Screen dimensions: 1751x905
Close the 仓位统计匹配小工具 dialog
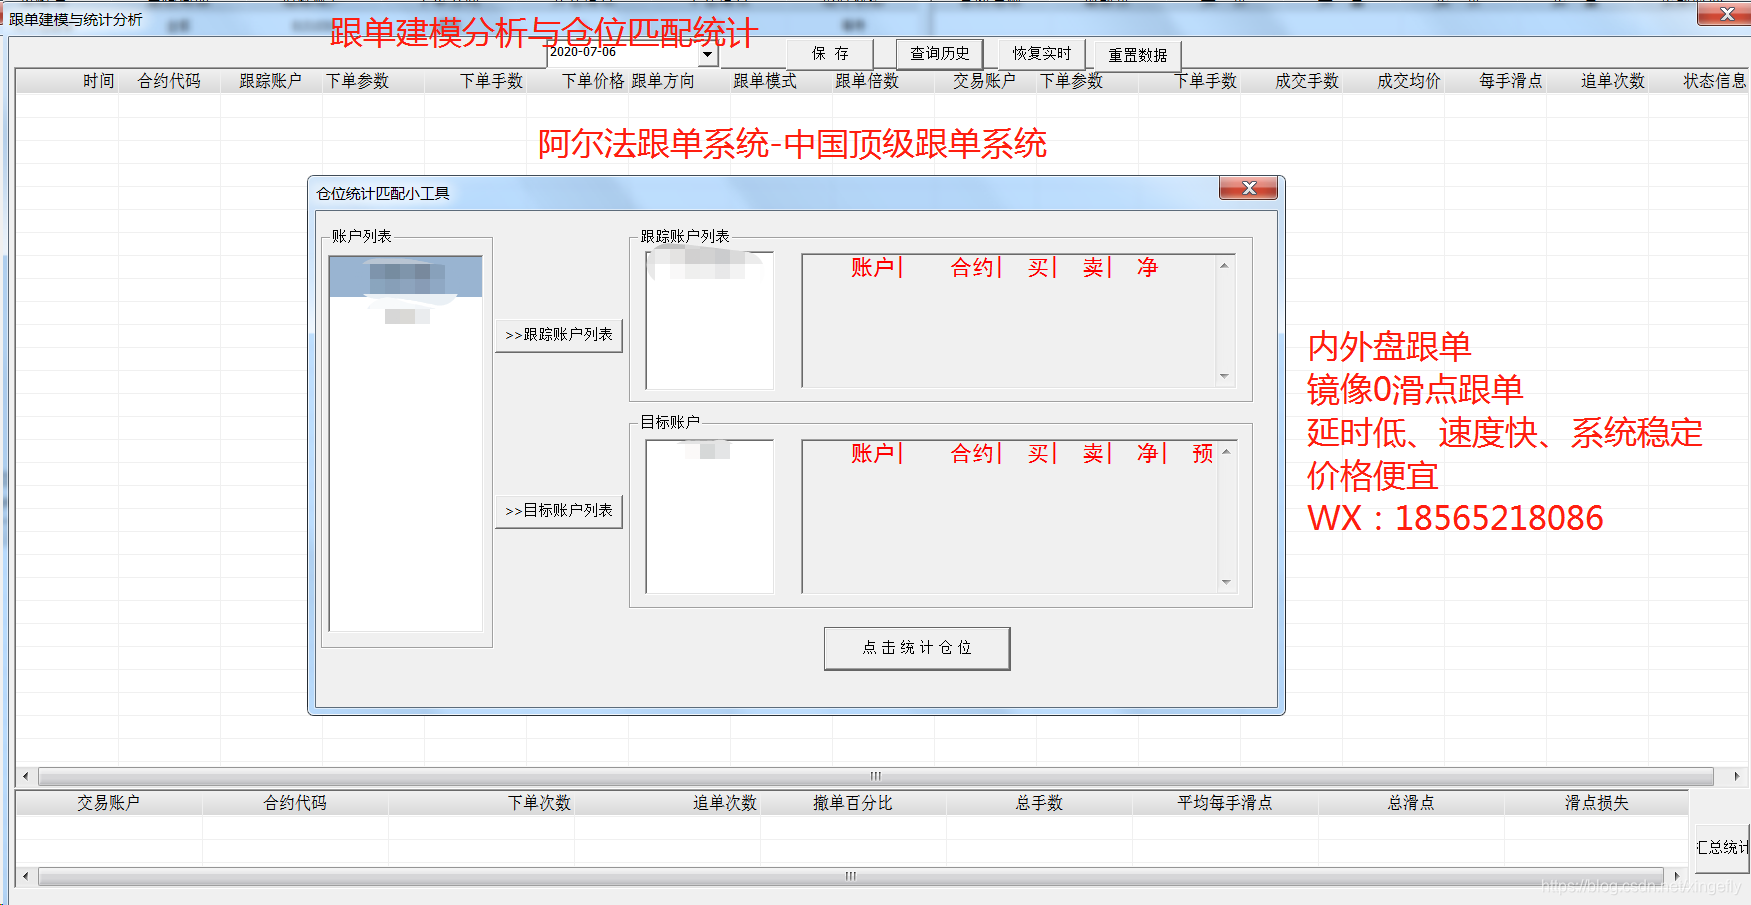pos(1248,188)
